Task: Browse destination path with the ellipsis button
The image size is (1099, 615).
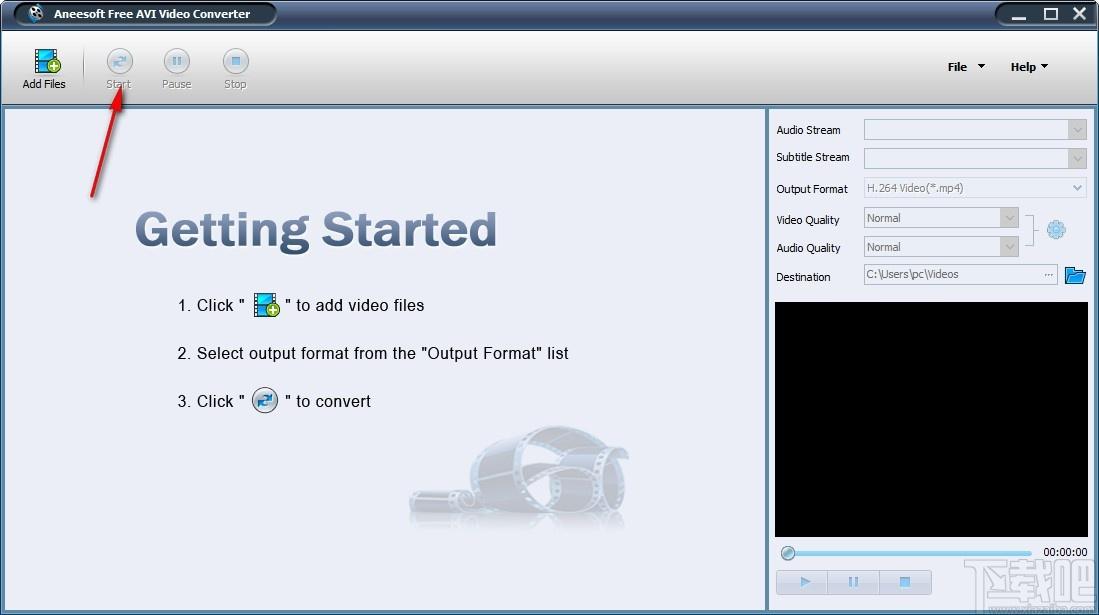Action: click(1048, 274)
